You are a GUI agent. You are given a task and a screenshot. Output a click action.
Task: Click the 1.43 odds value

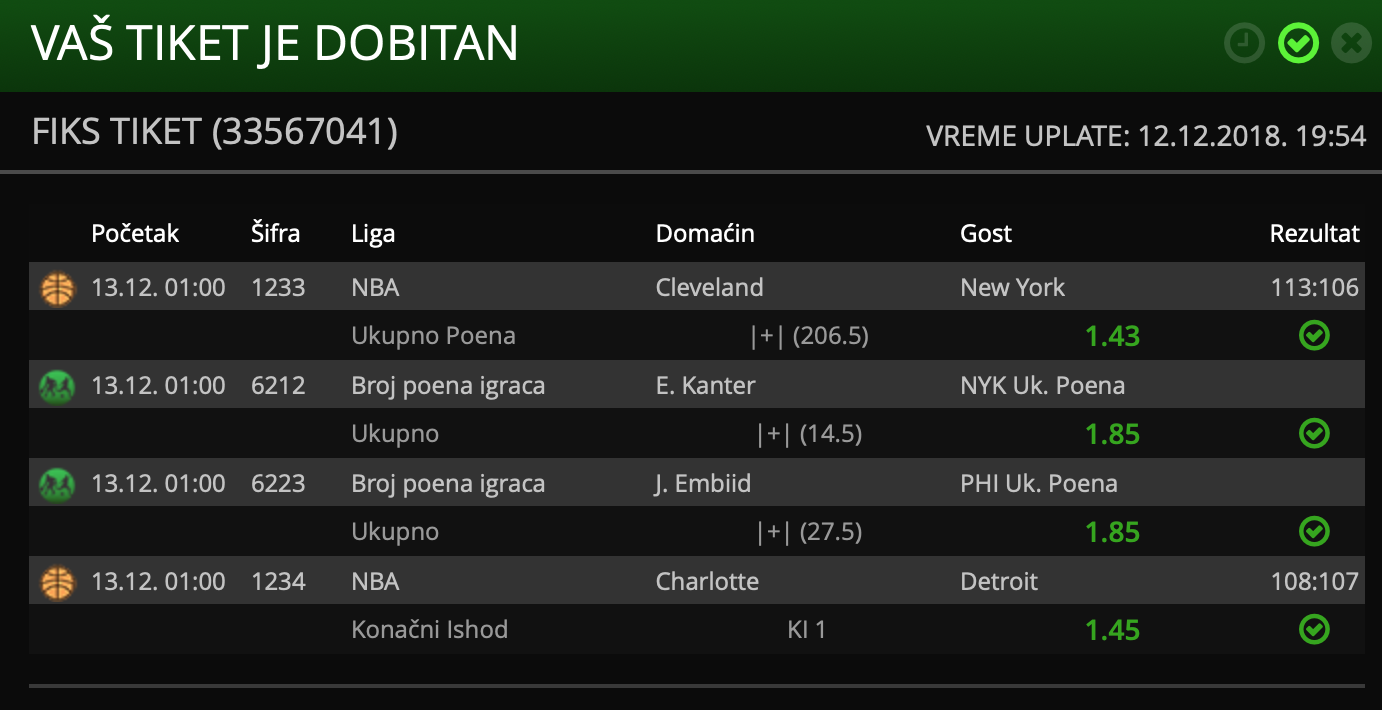tap(1112, 336)
